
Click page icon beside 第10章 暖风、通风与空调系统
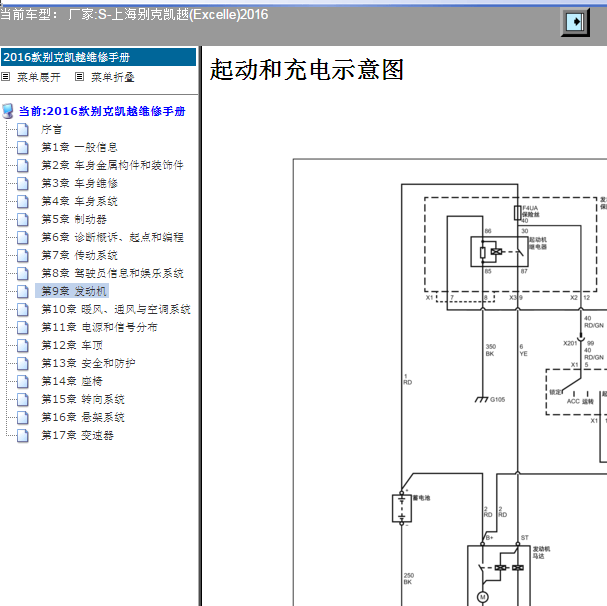(x=23, y=310)
